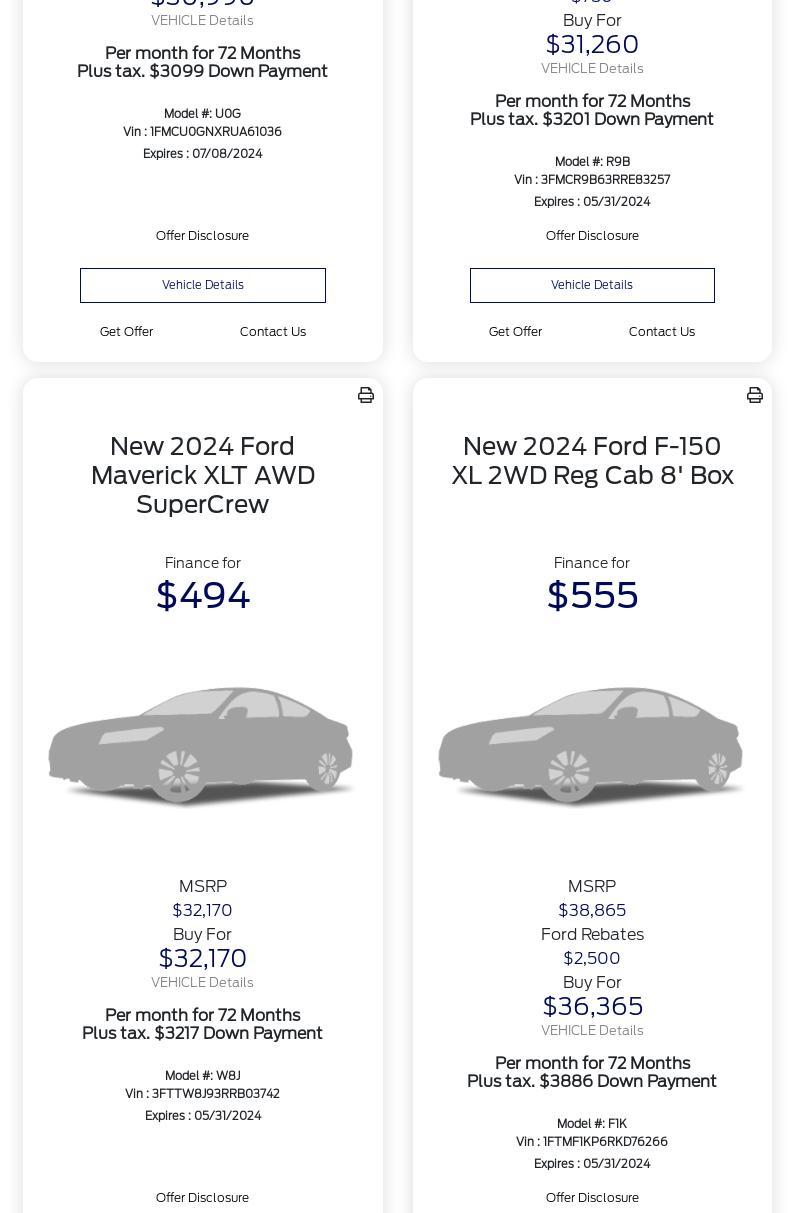Click Contact Us for VIN 3FMCR9B63RRE83257
The image size is (795, 1213).
coord(662,332)
